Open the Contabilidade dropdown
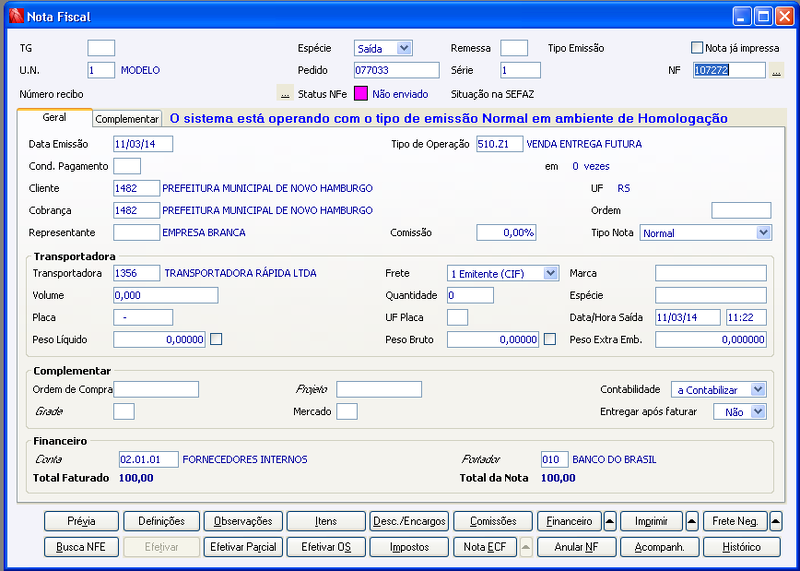This screenshot has width=800, height=571. point(718,389)
